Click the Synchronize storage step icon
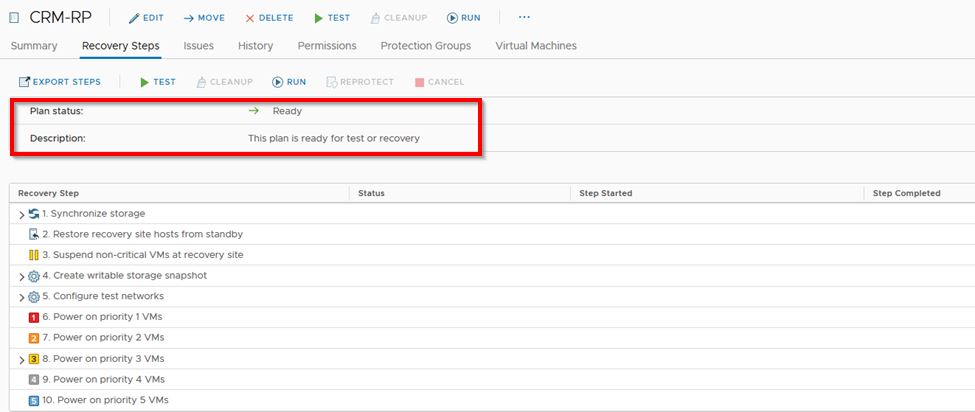Screen dimensions: 975x412 pos(33,214)
